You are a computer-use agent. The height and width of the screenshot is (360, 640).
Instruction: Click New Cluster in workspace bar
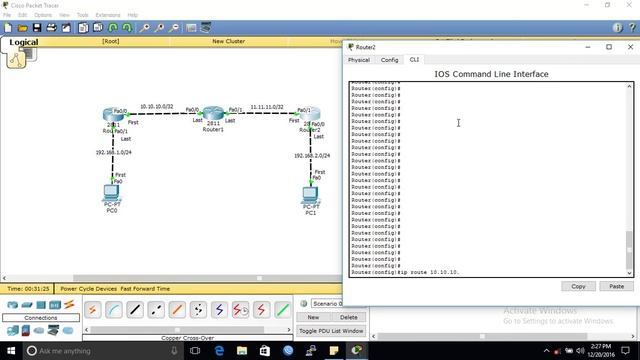coord(229,41)
